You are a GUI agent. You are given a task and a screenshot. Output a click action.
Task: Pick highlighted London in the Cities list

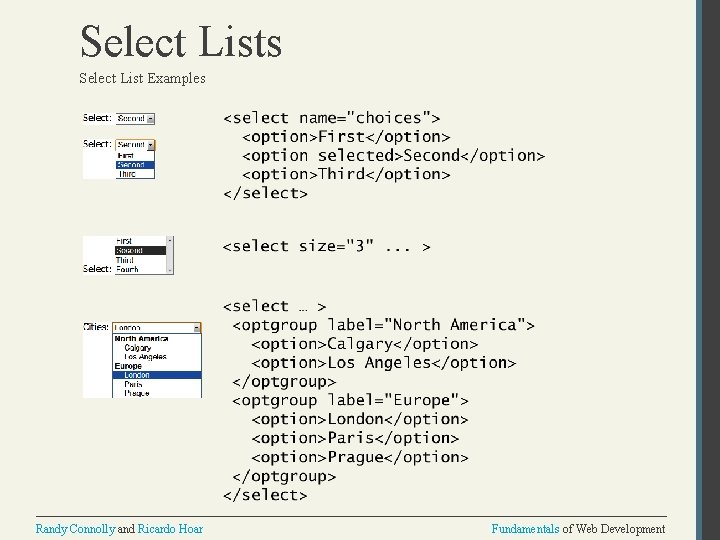157,375
